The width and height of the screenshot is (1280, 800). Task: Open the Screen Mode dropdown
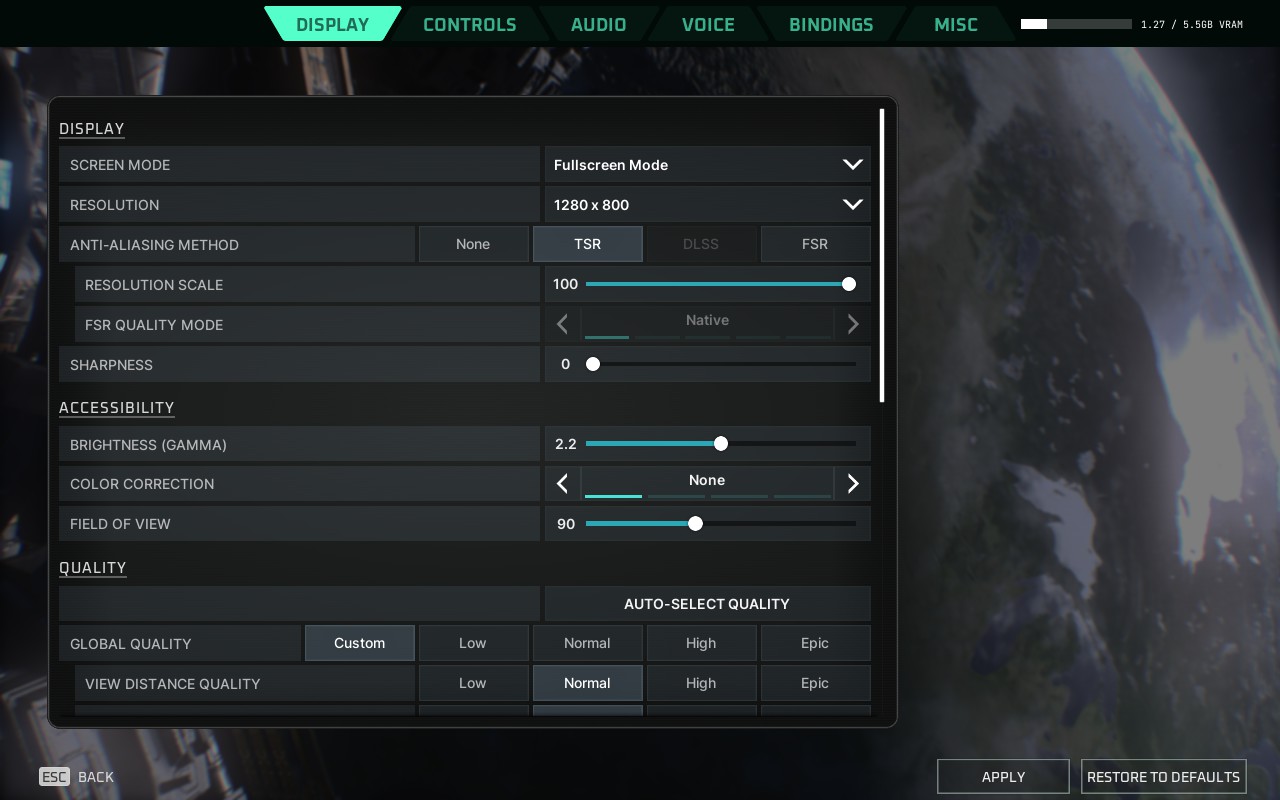point(707,164)
